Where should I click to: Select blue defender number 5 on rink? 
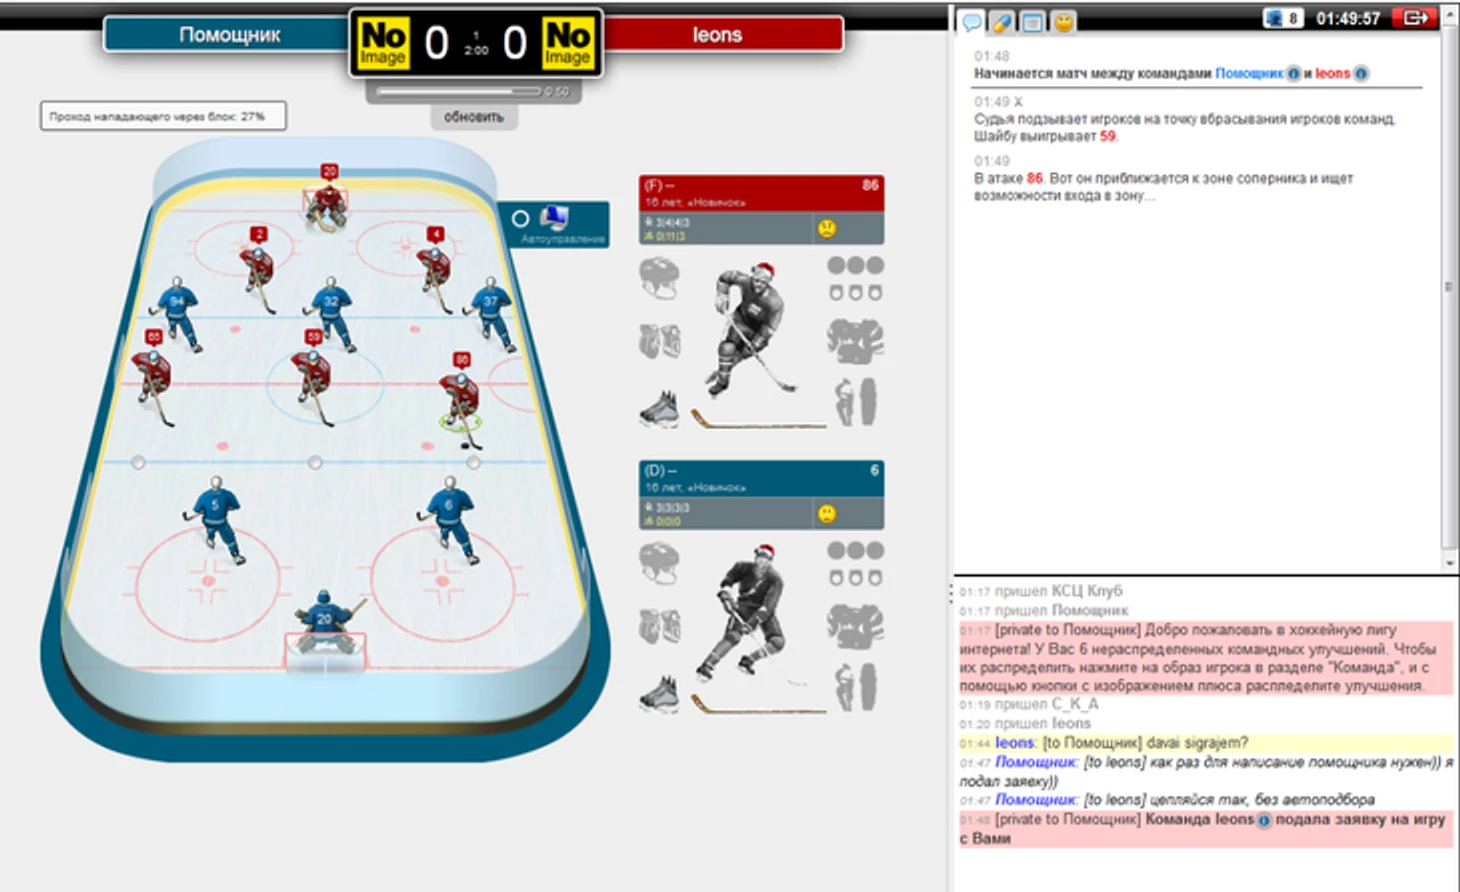pos(215,519)
